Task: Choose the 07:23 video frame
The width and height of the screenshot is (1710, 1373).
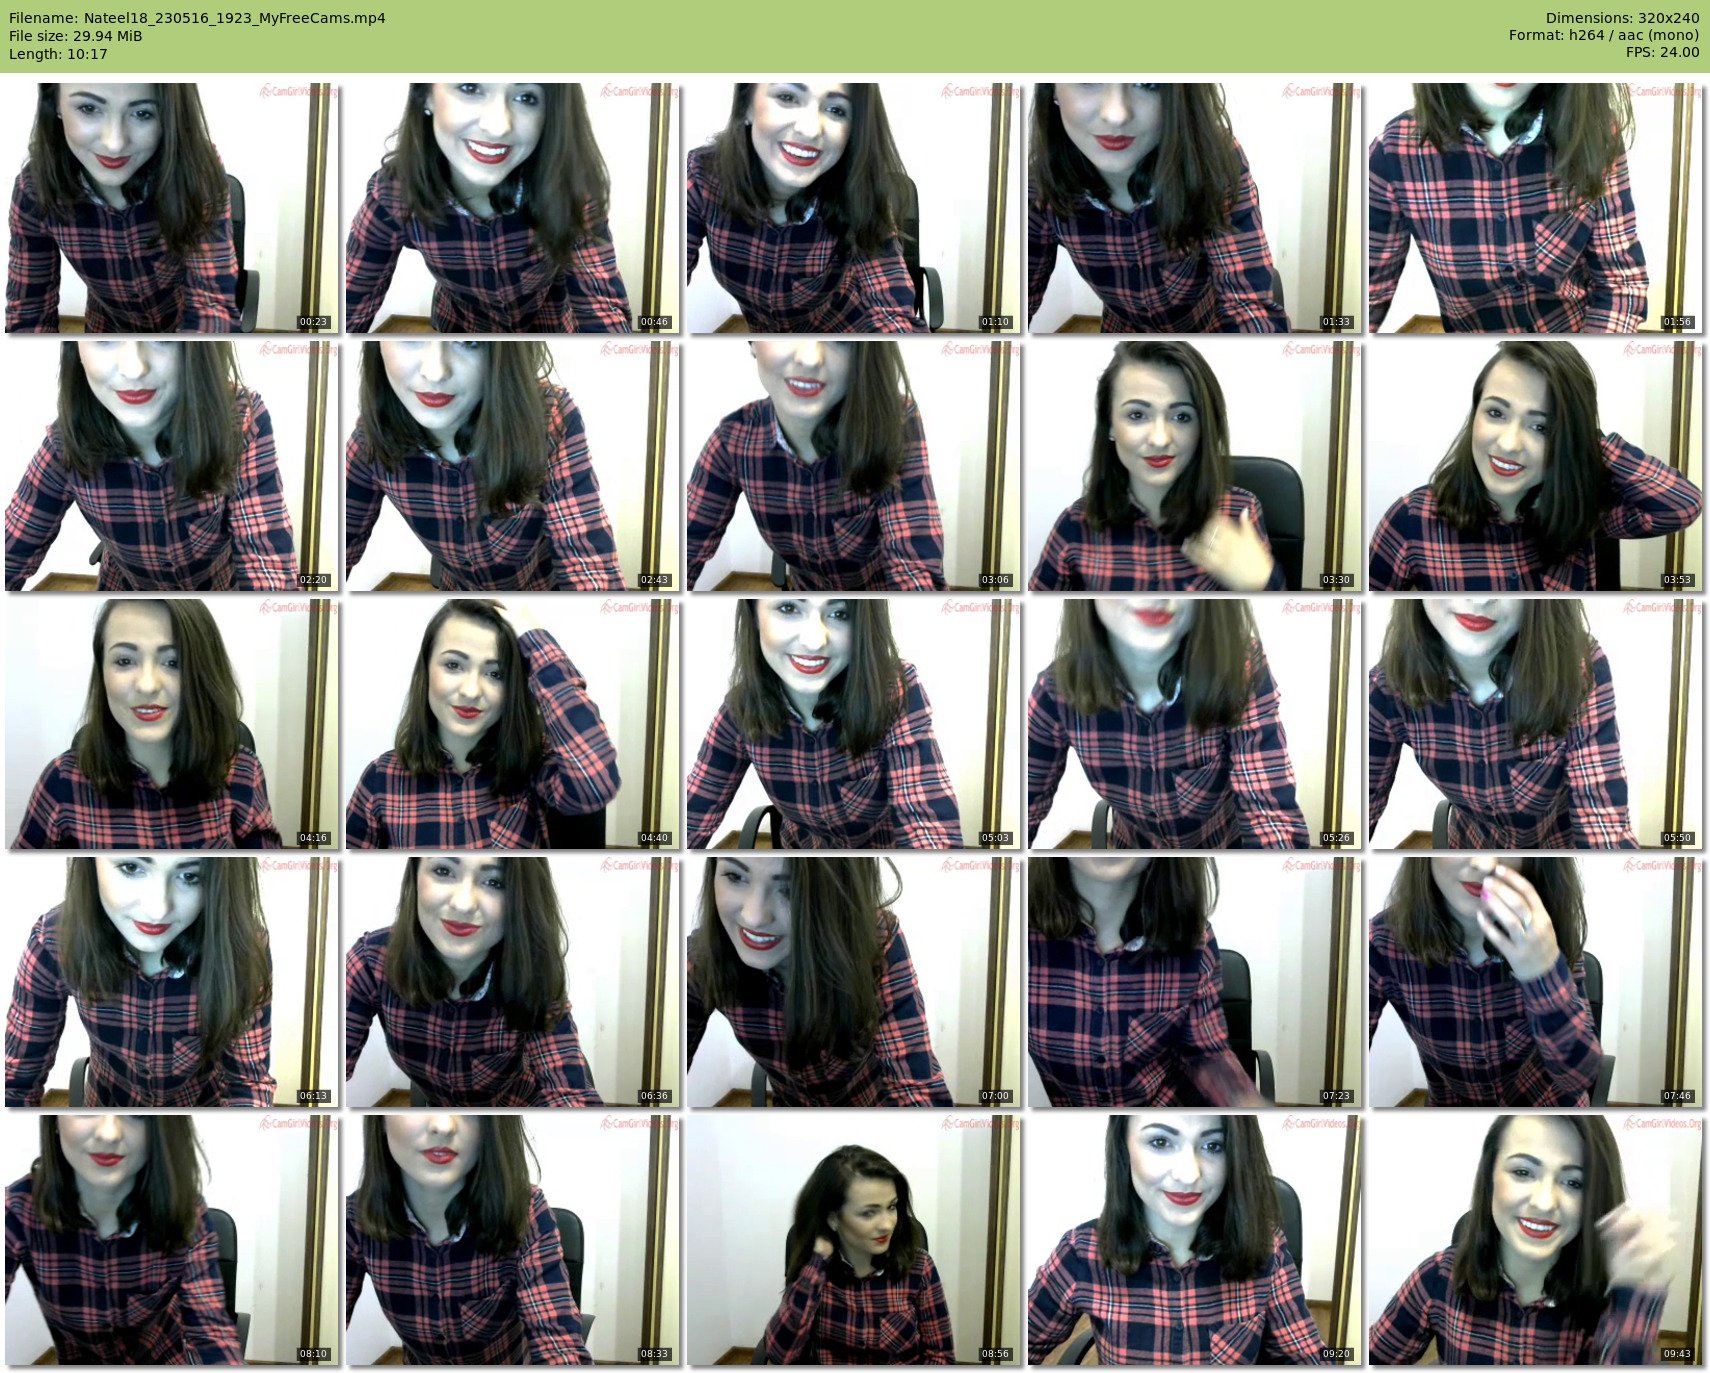Action: [1195, 982]
